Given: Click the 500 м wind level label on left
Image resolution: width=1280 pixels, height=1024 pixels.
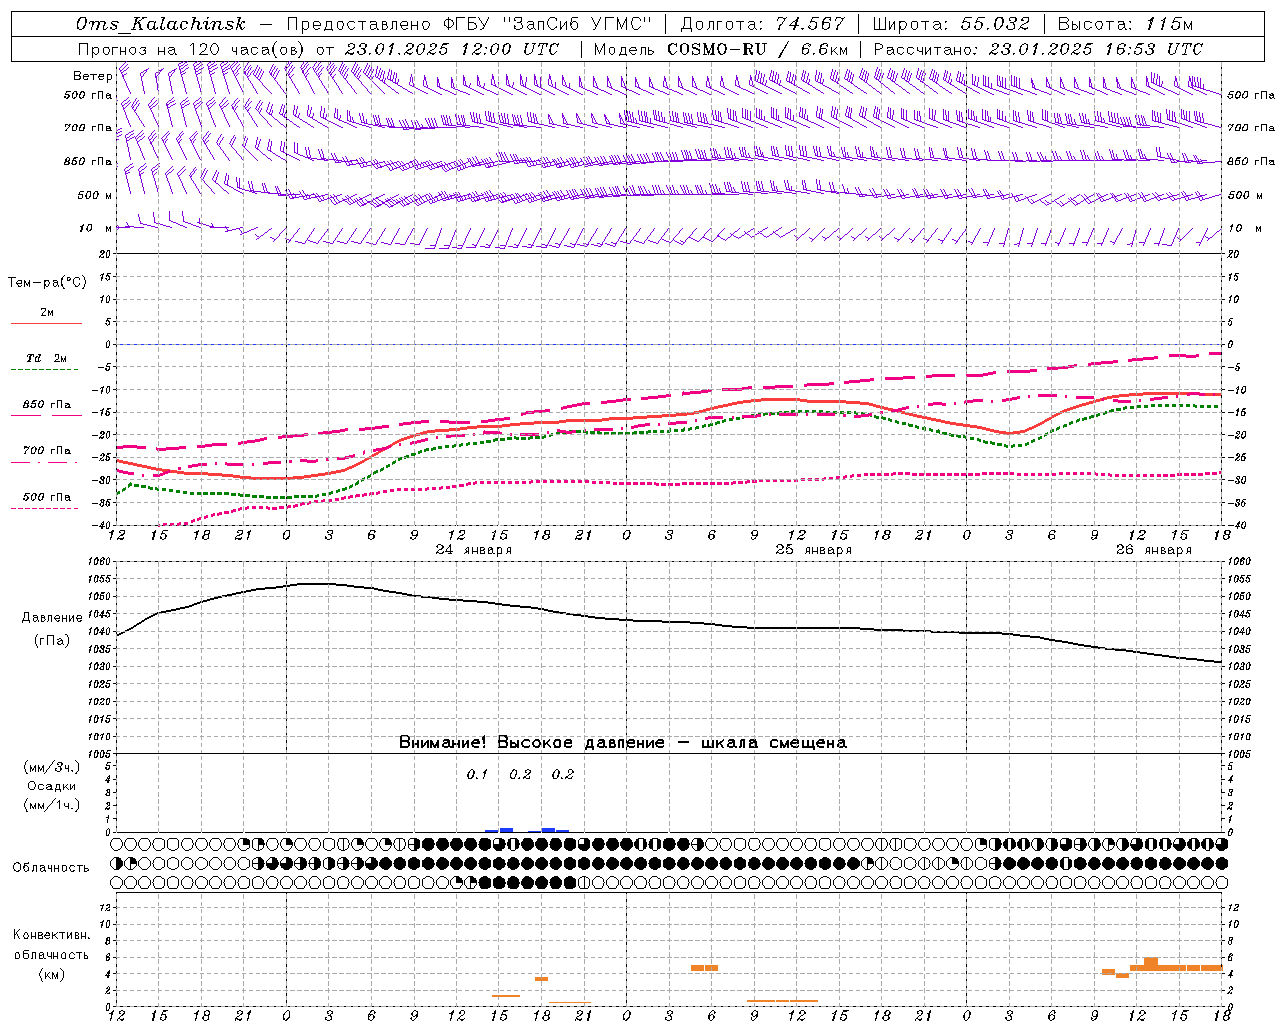Looking at the screenshot, I should coord(95,195).
